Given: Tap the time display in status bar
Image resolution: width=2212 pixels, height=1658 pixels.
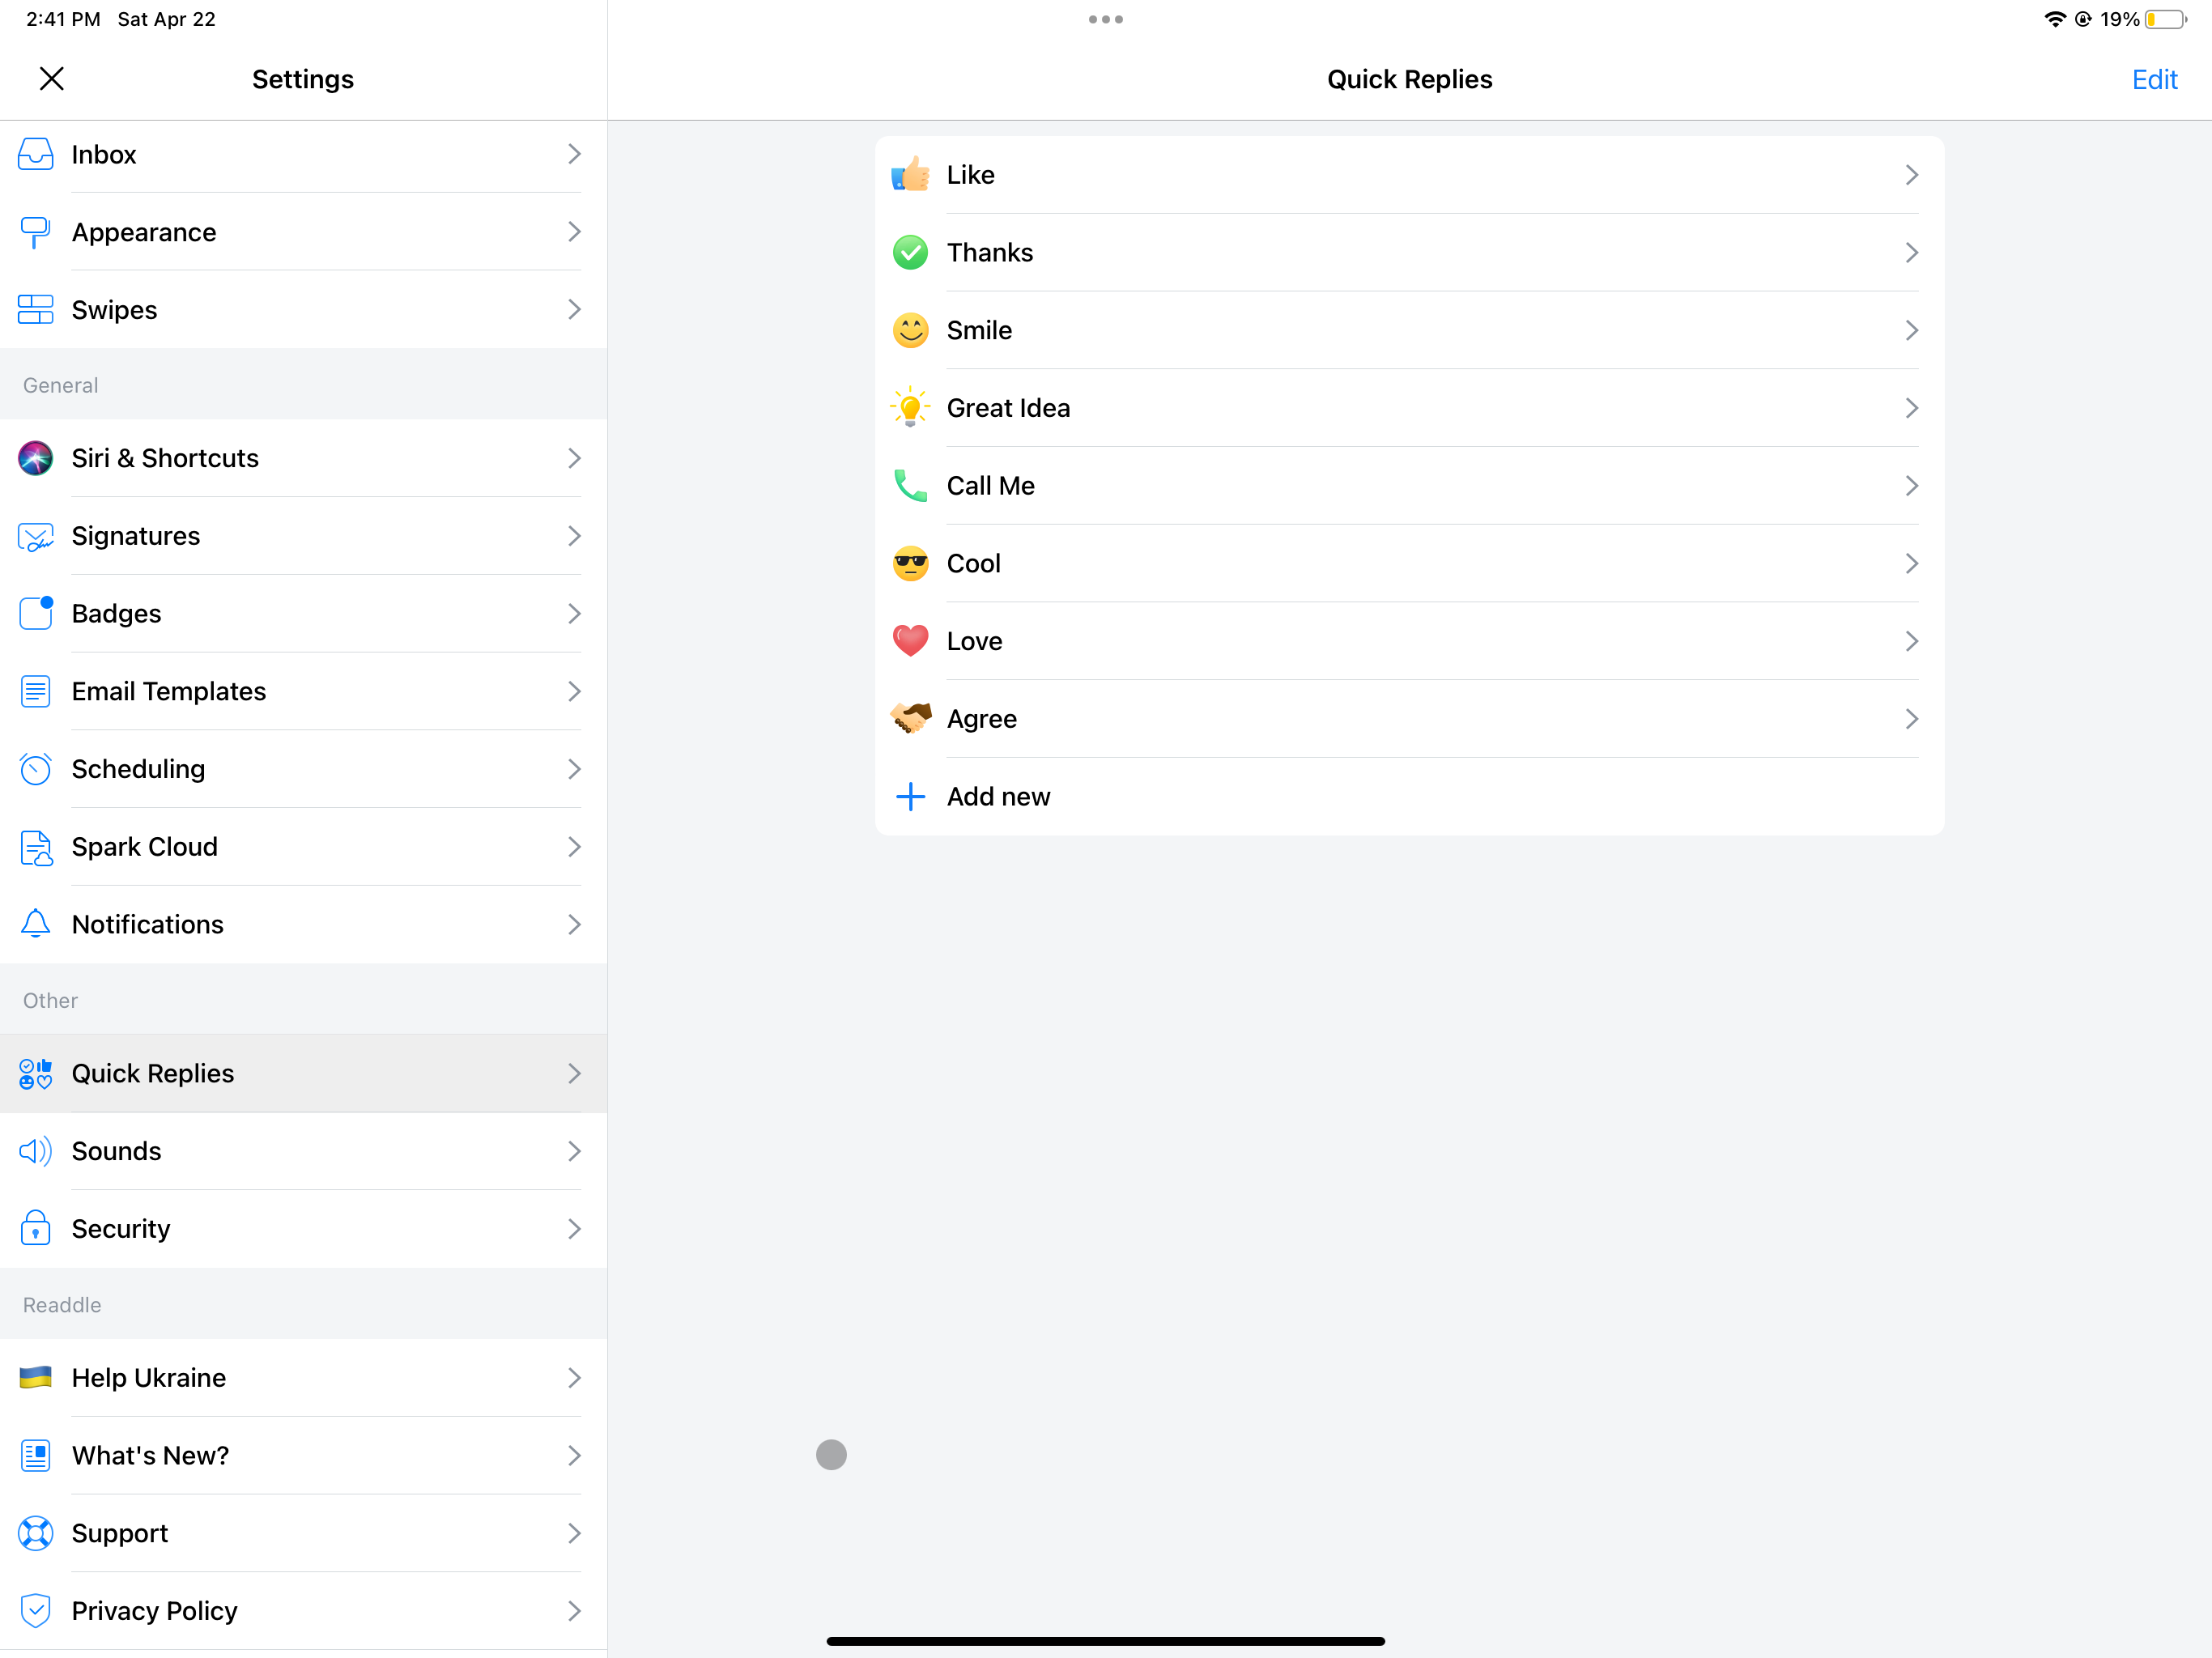Looking at the screenshot, I should click(63, 19).
